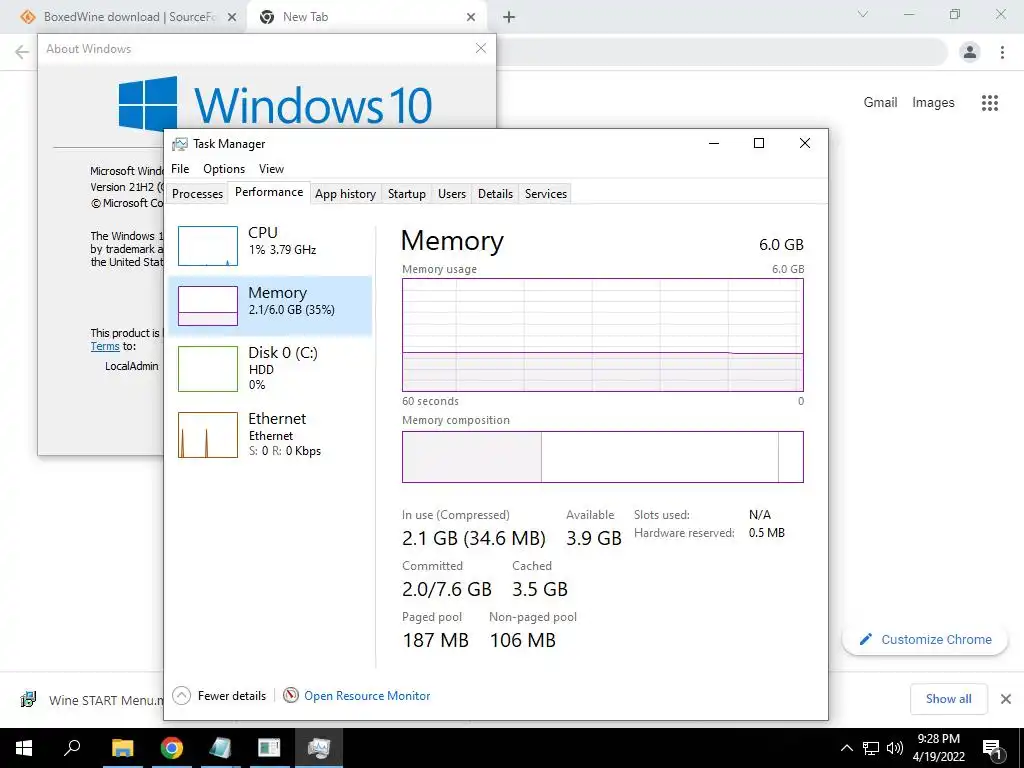Open Task Manager File menu

point(180,168)
